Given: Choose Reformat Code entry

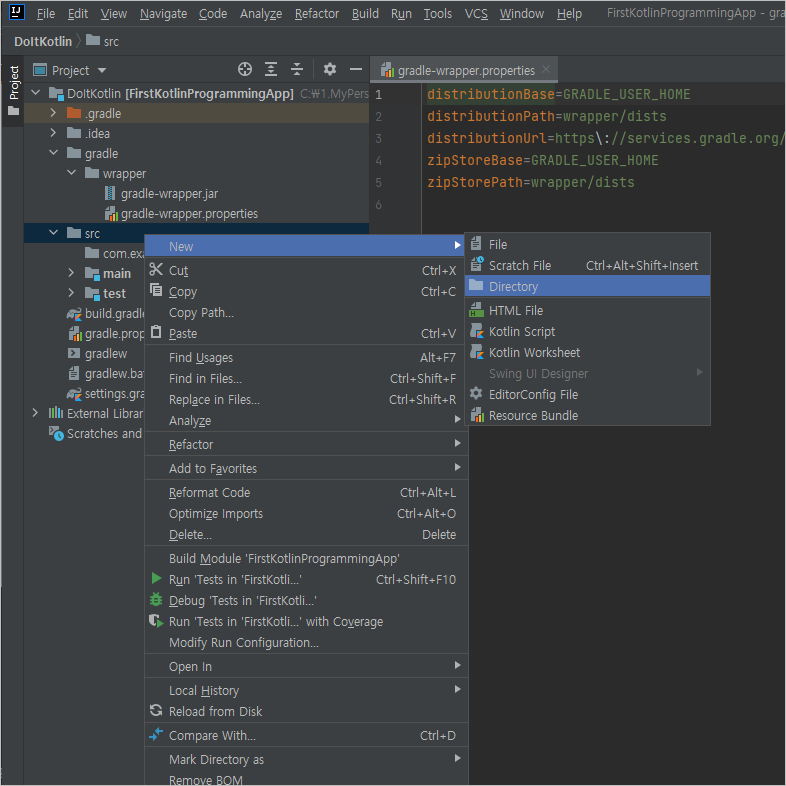Looking at the screenshot, I should (306, 492).
